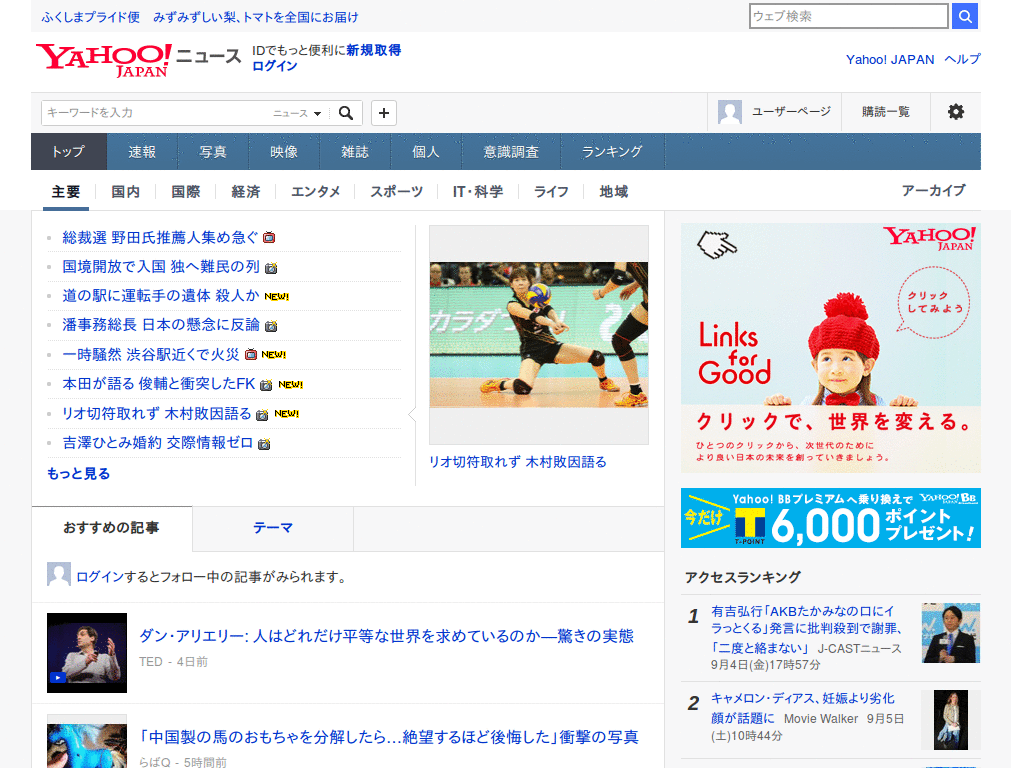The height and width of the screenshot is (768, 1024).
Task: Click the volleyball player photo
Action: click(539, 335)
